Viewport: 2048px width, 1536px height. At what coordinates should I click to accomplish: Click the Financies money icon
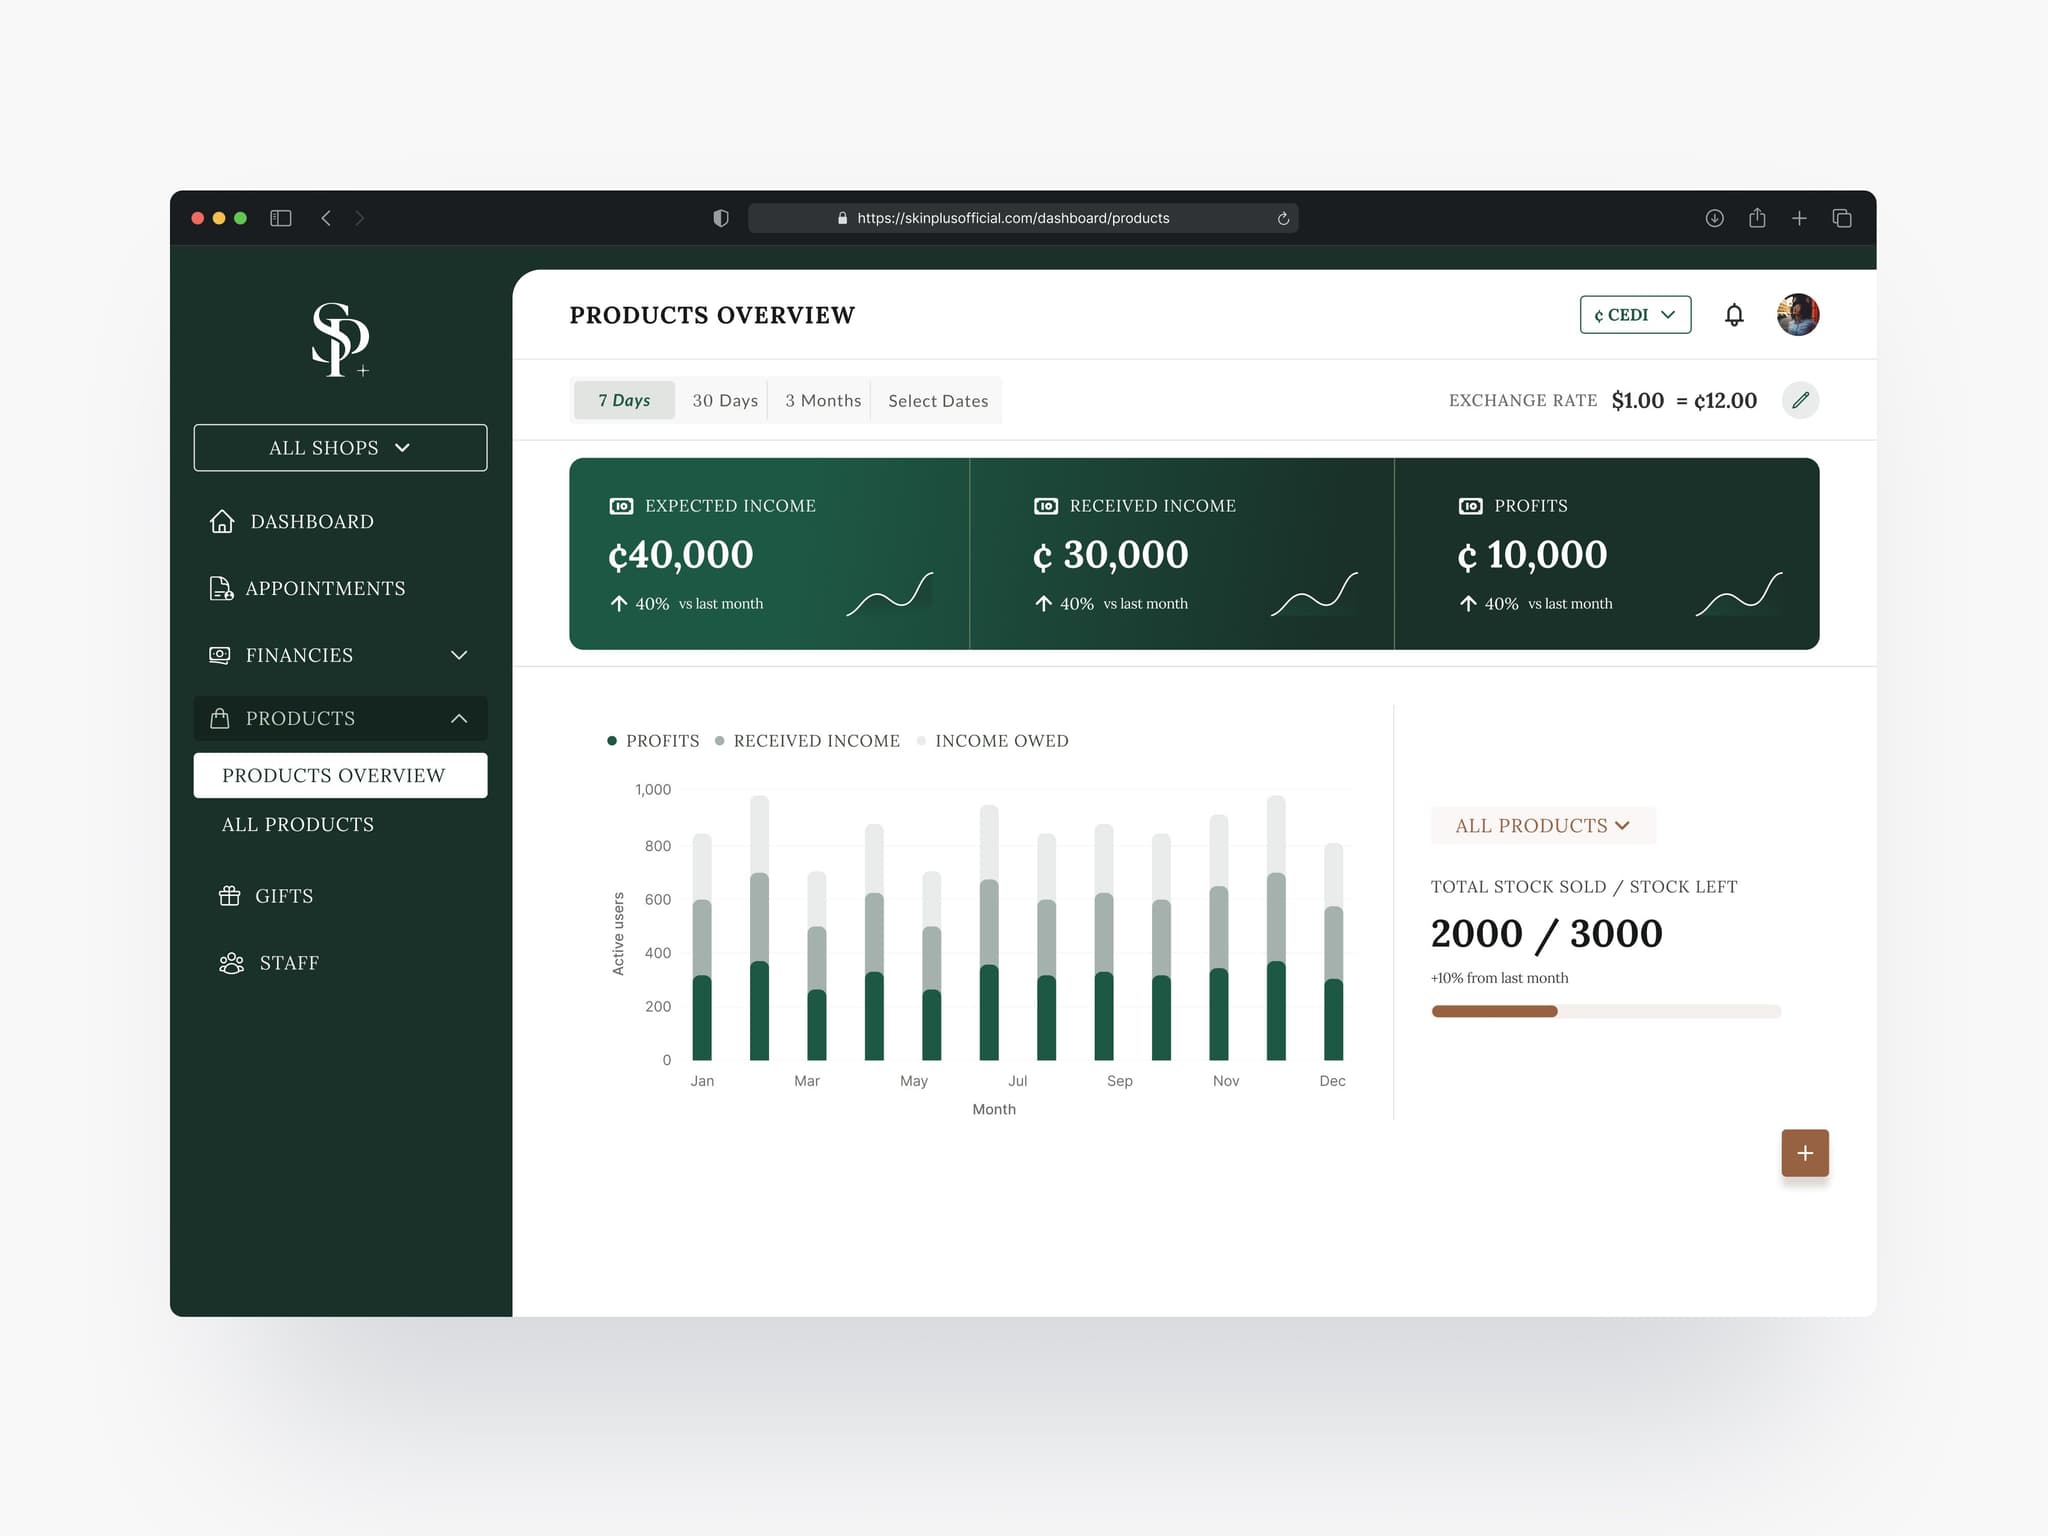click(220, 655)
